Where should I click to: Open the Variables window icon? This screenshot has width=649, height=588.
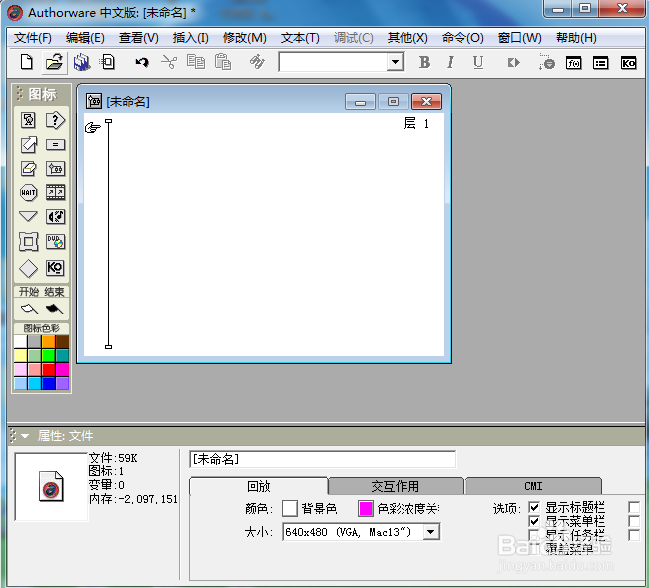pos(601,63)
